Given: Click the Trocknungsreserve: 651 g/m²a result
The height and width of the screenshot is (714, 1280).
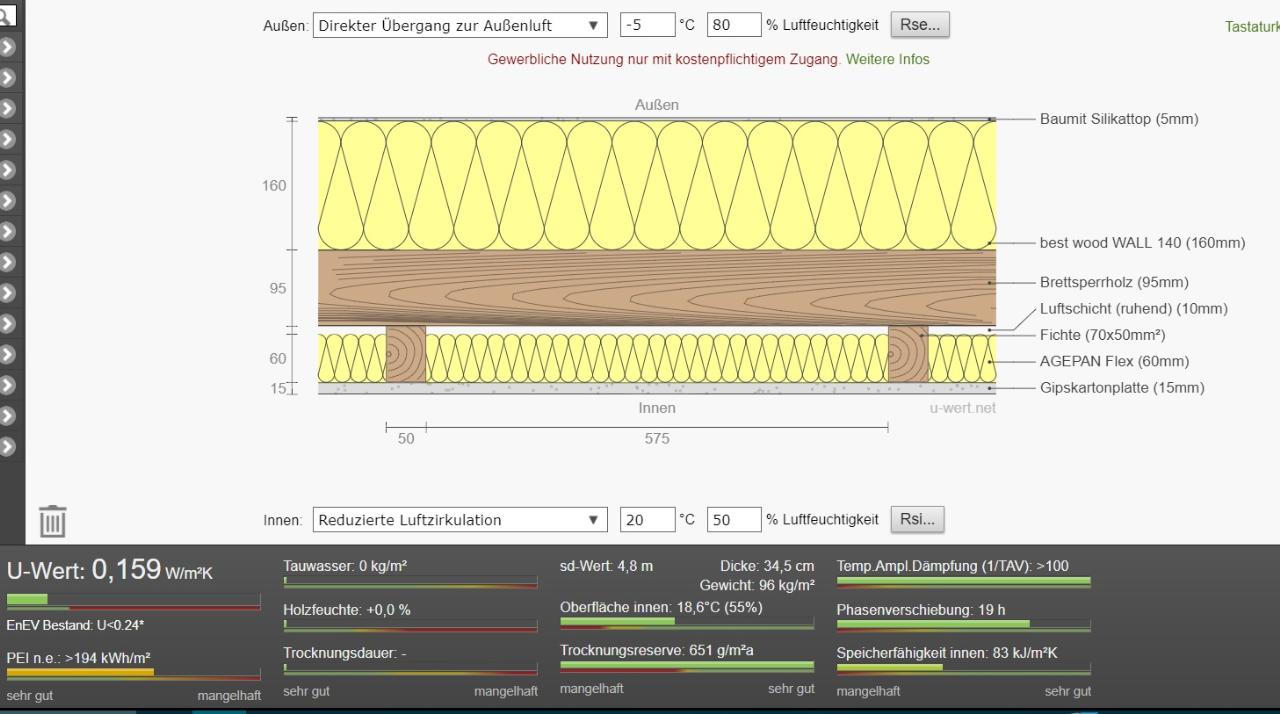Looking at the screenshot, I should (657, 651).
